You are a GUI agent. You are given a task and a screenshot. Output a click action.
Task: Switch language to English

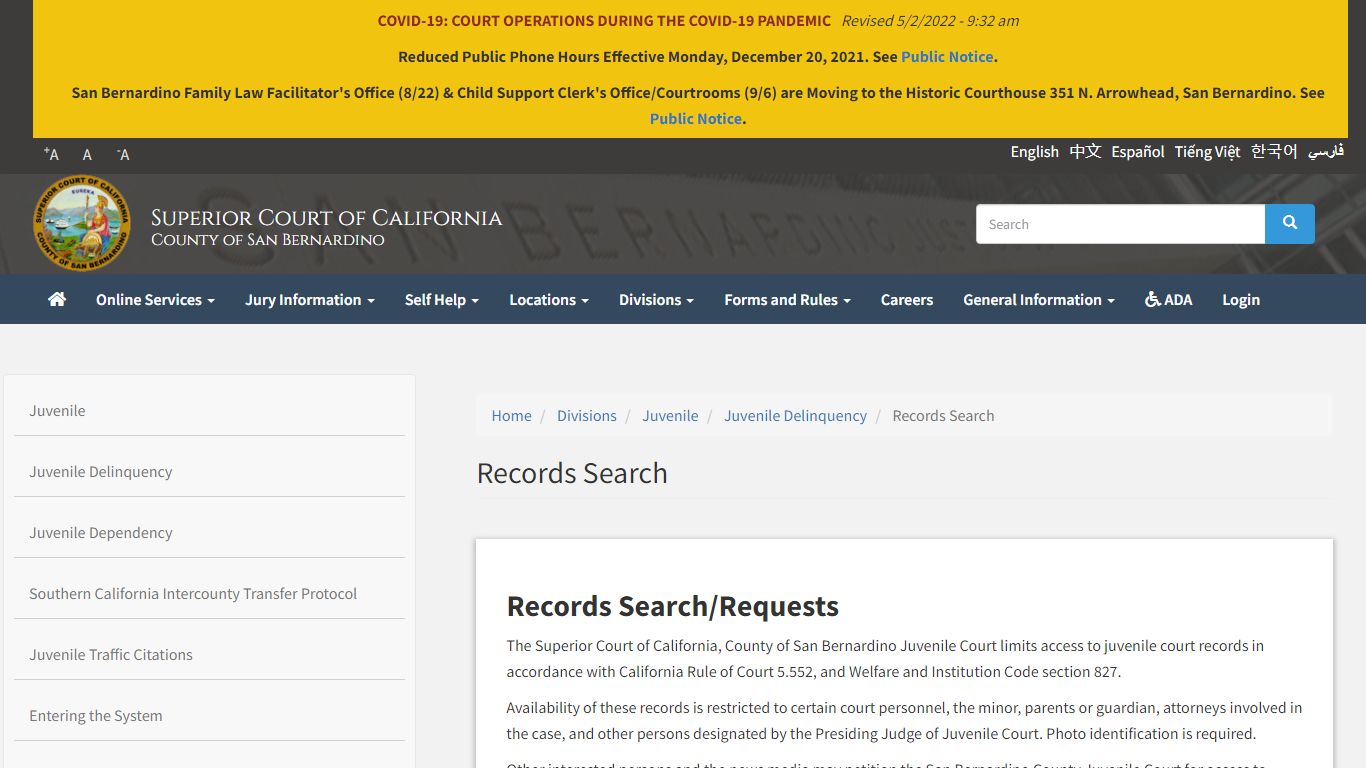[1034, 152]
